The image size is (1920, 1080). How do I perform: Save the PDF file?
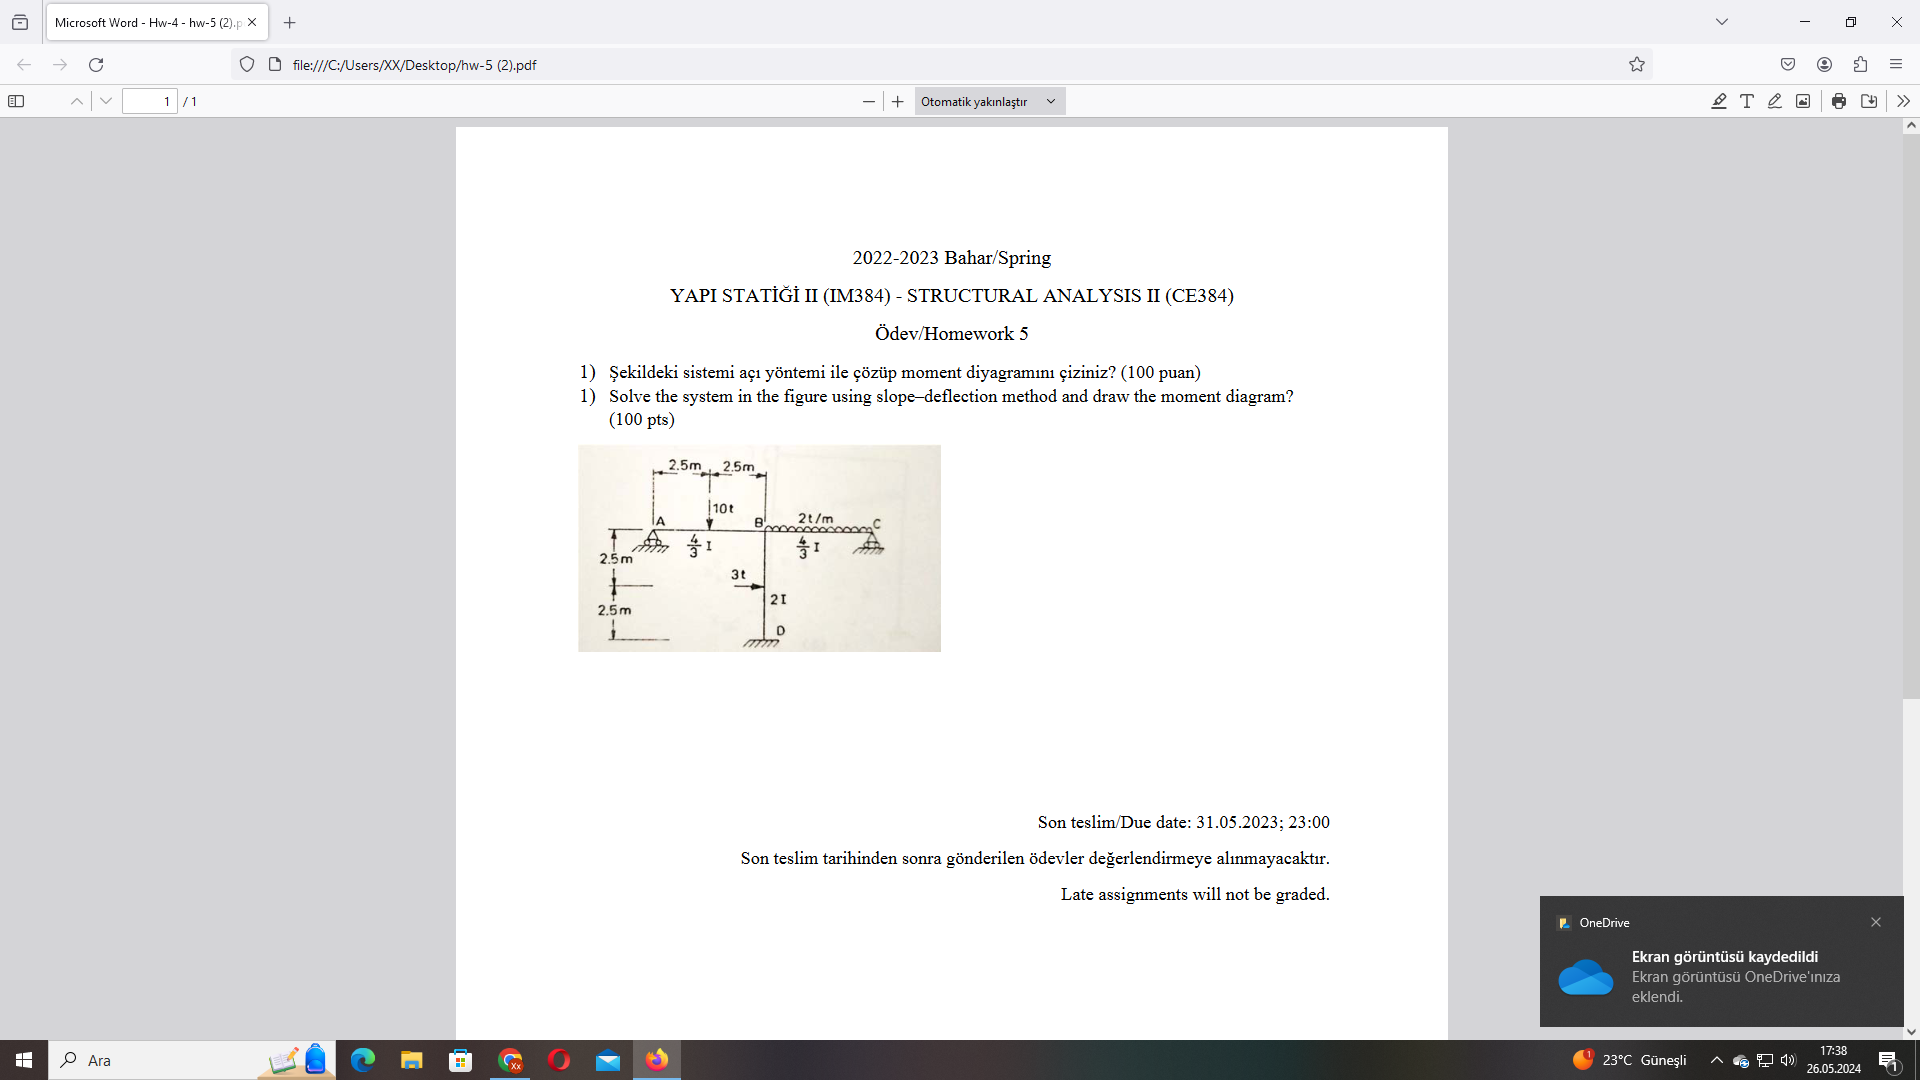click(x=1869, y=101)
